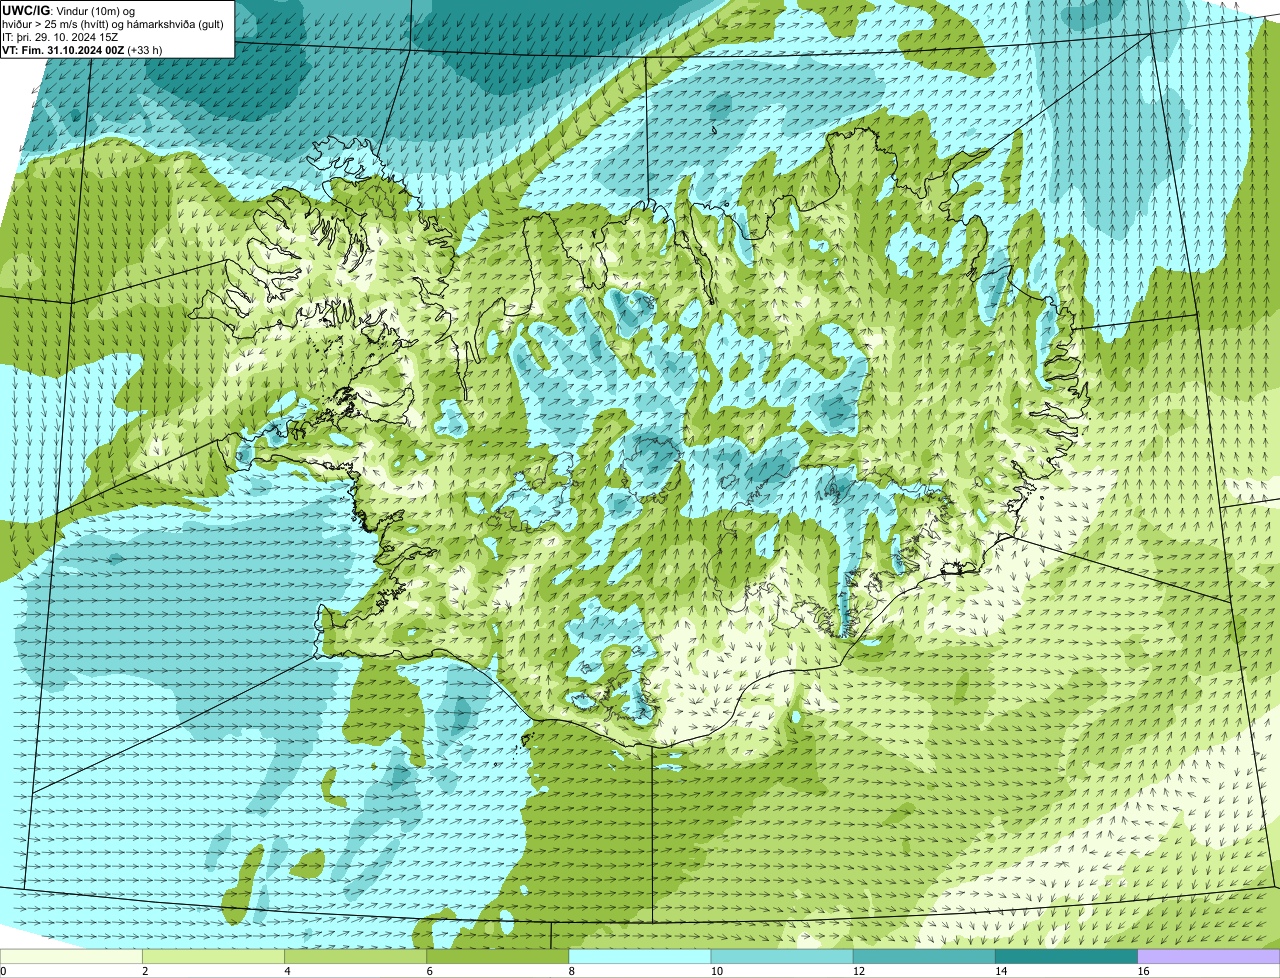This screenshot has width=1280, height=978.
Task: Click the scale label '12' under color bar
Action: pos(858,971)
